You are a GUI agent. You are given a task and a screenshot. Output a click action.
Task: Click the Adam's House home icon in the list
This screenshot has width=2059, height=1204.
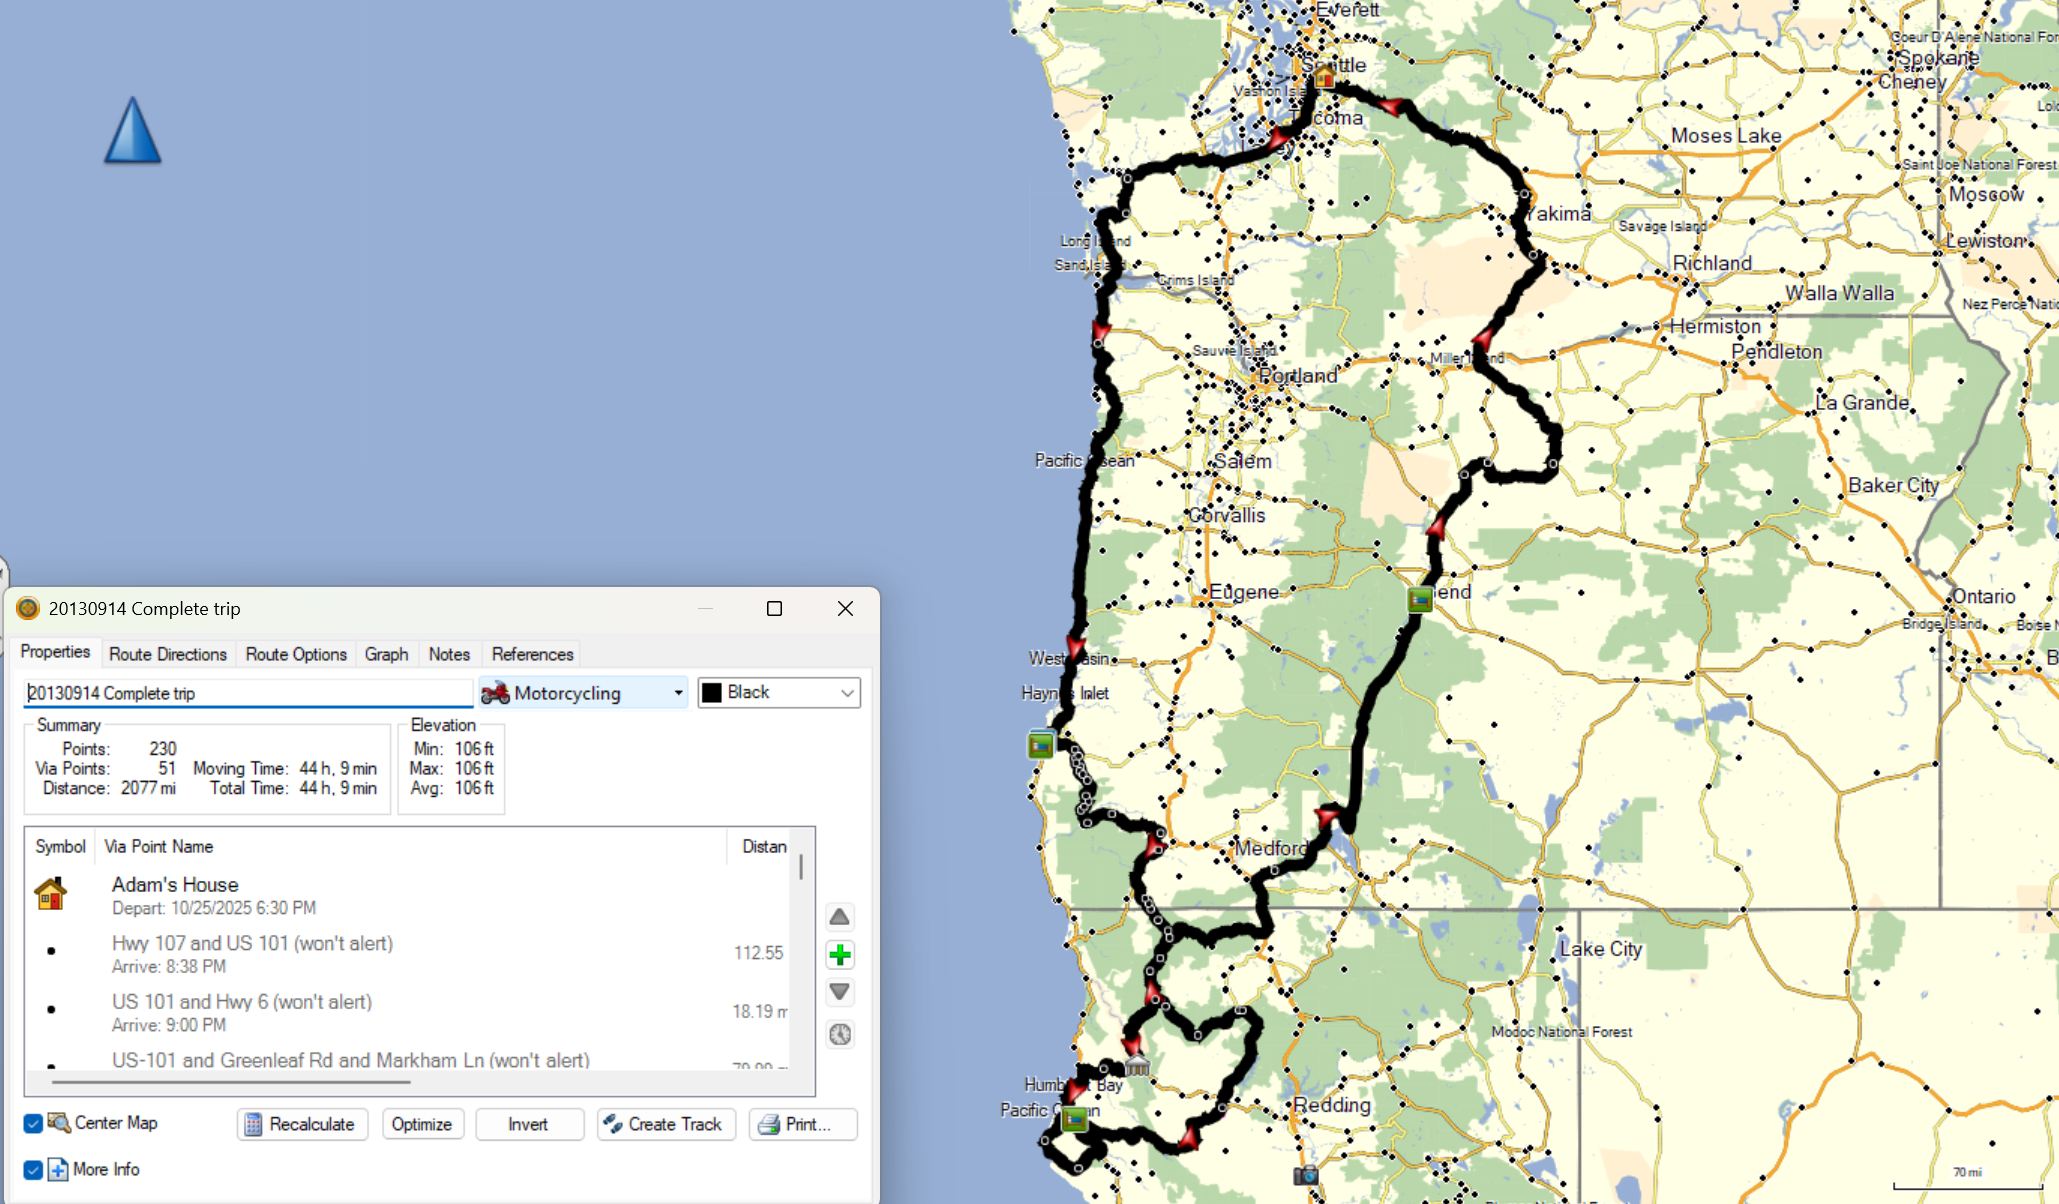(x=50, y=893)
